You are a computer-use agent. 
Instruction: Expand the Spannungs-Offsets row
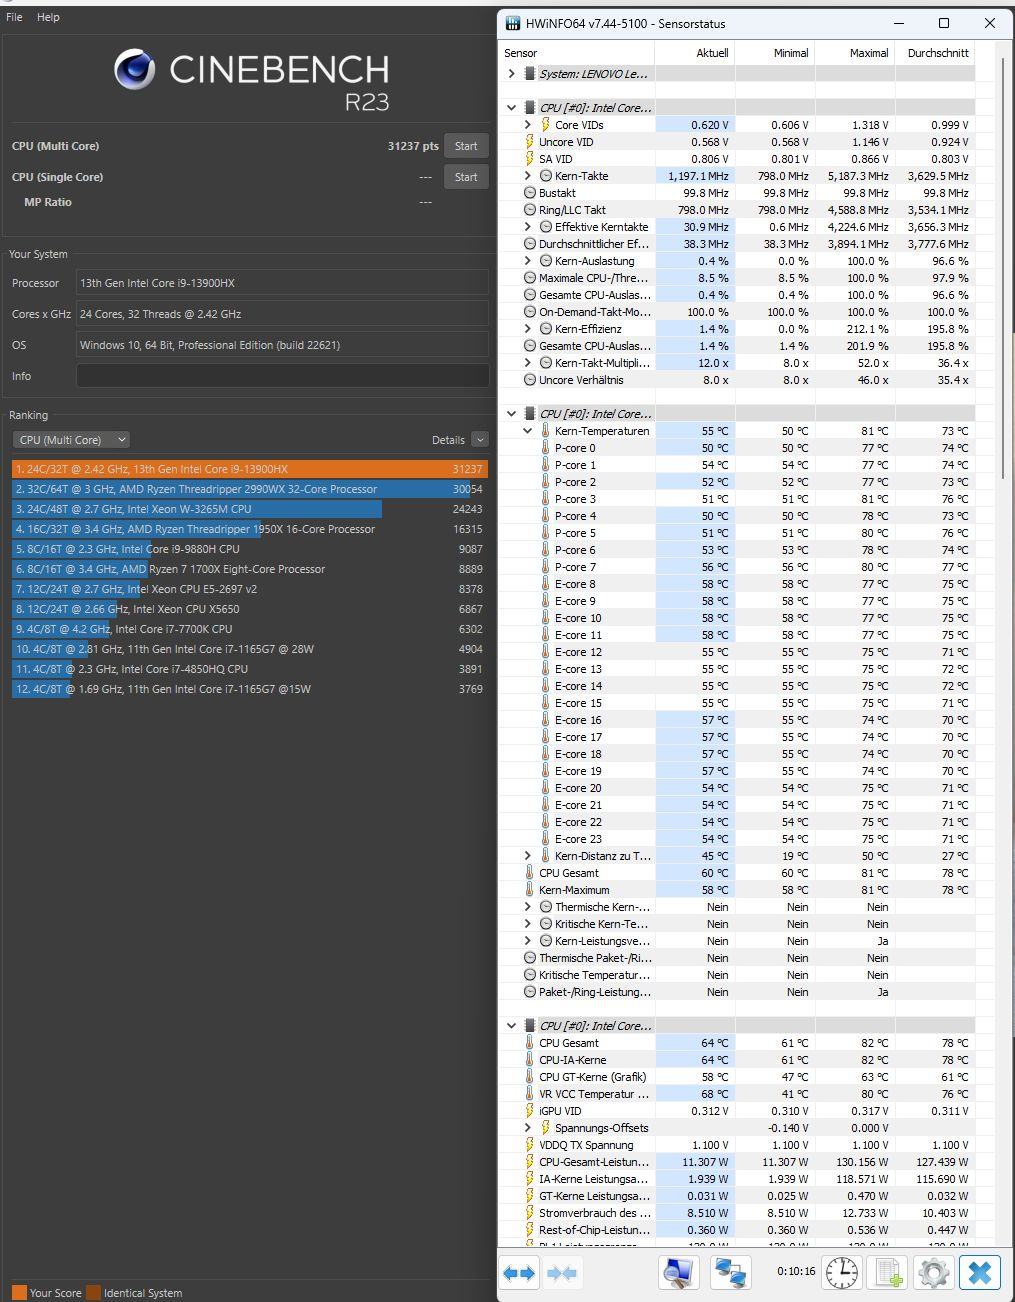pos(528,1128)
